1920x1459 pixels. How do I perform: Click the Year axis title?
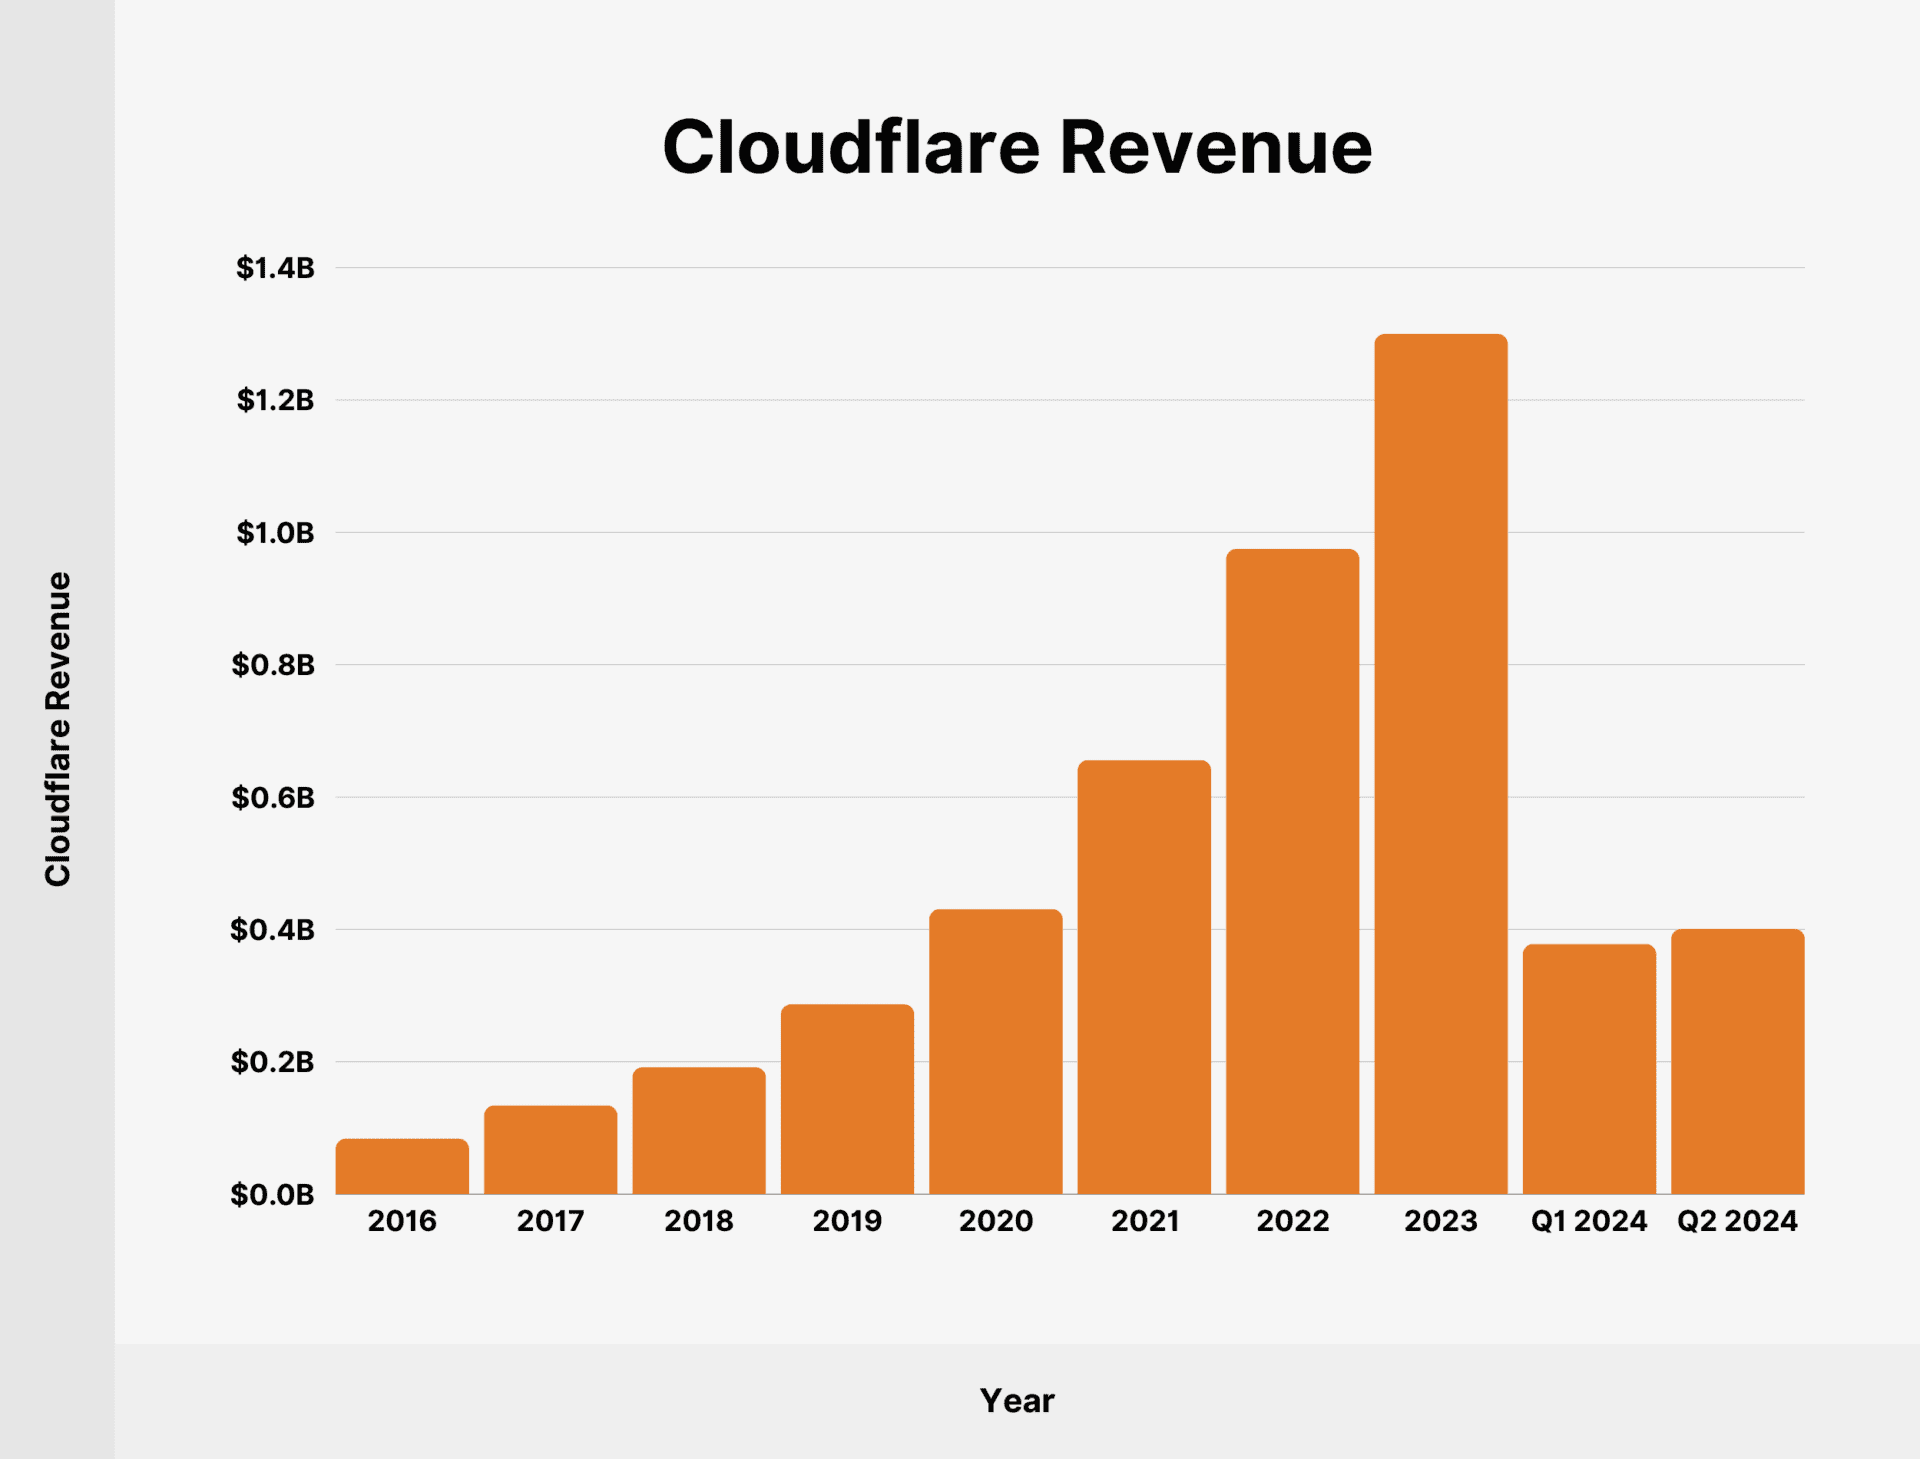point(1017,1399)
